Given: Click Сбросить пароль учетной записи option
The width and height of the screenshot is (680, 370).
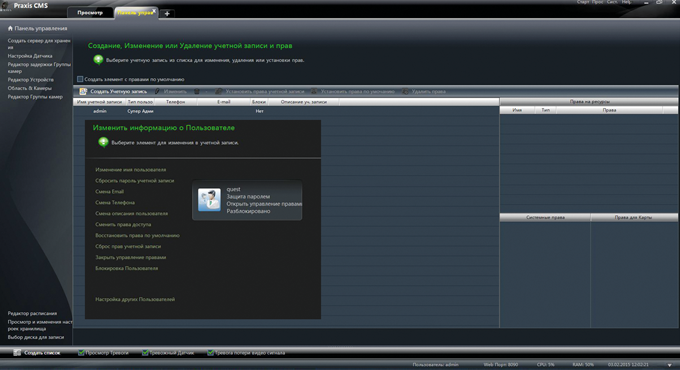Looking at the screenshot, I should click(134, 180).
